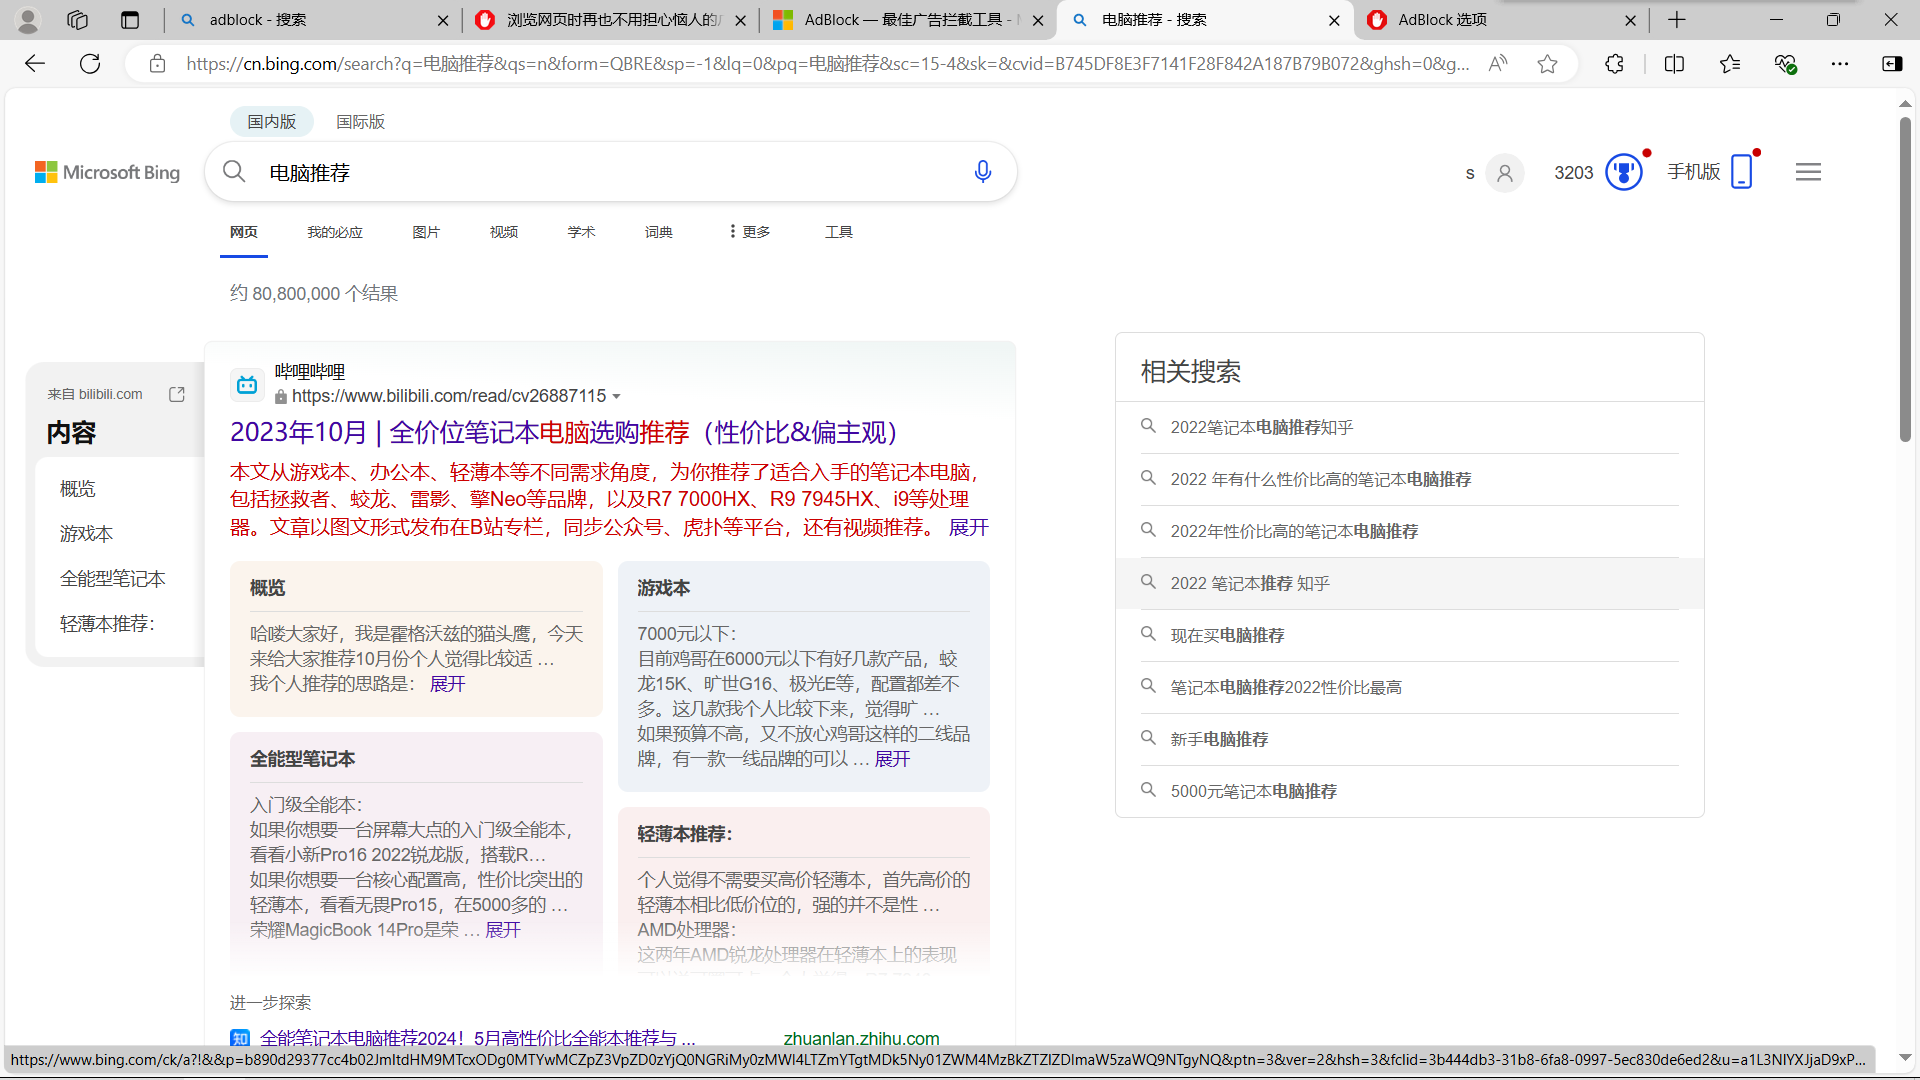This screenshot has width=1920, height=1080.
Task: Expand the 全能型笔记本 card text
Action: pyautogui.click(x=503, y=930)
